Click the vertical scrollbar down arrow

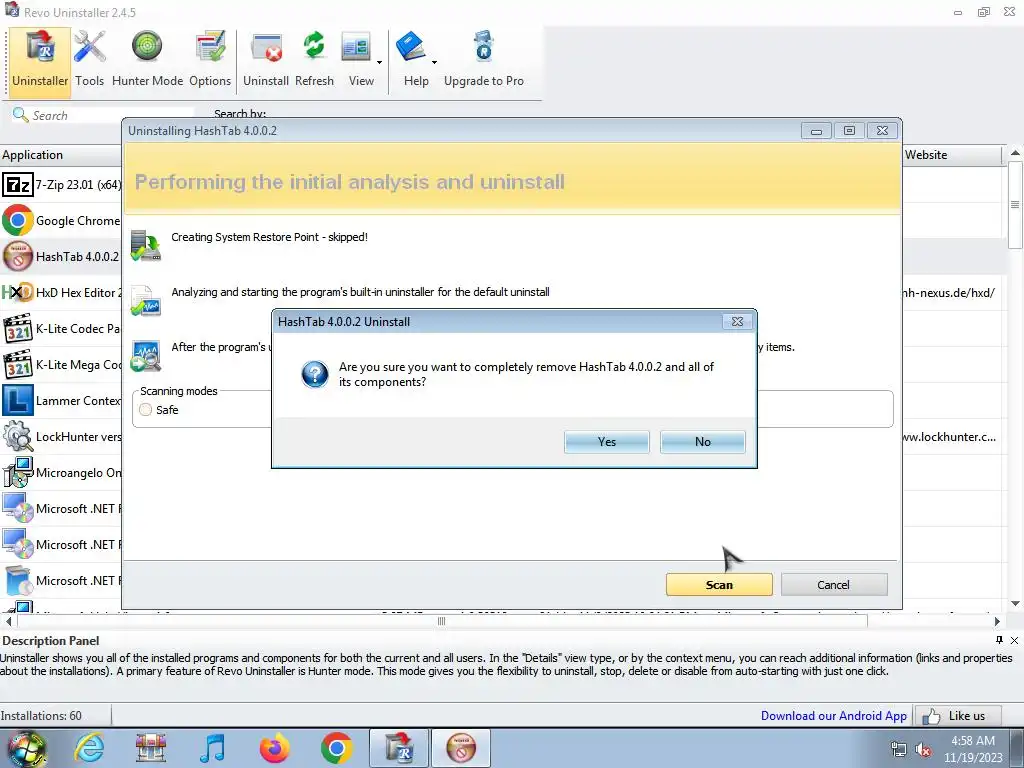(x=1015, y=603)
